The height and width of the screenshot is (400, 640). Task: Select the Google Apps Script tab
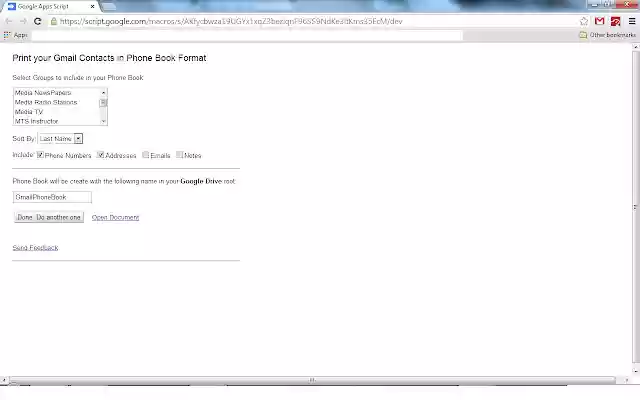tap(49, 7)
